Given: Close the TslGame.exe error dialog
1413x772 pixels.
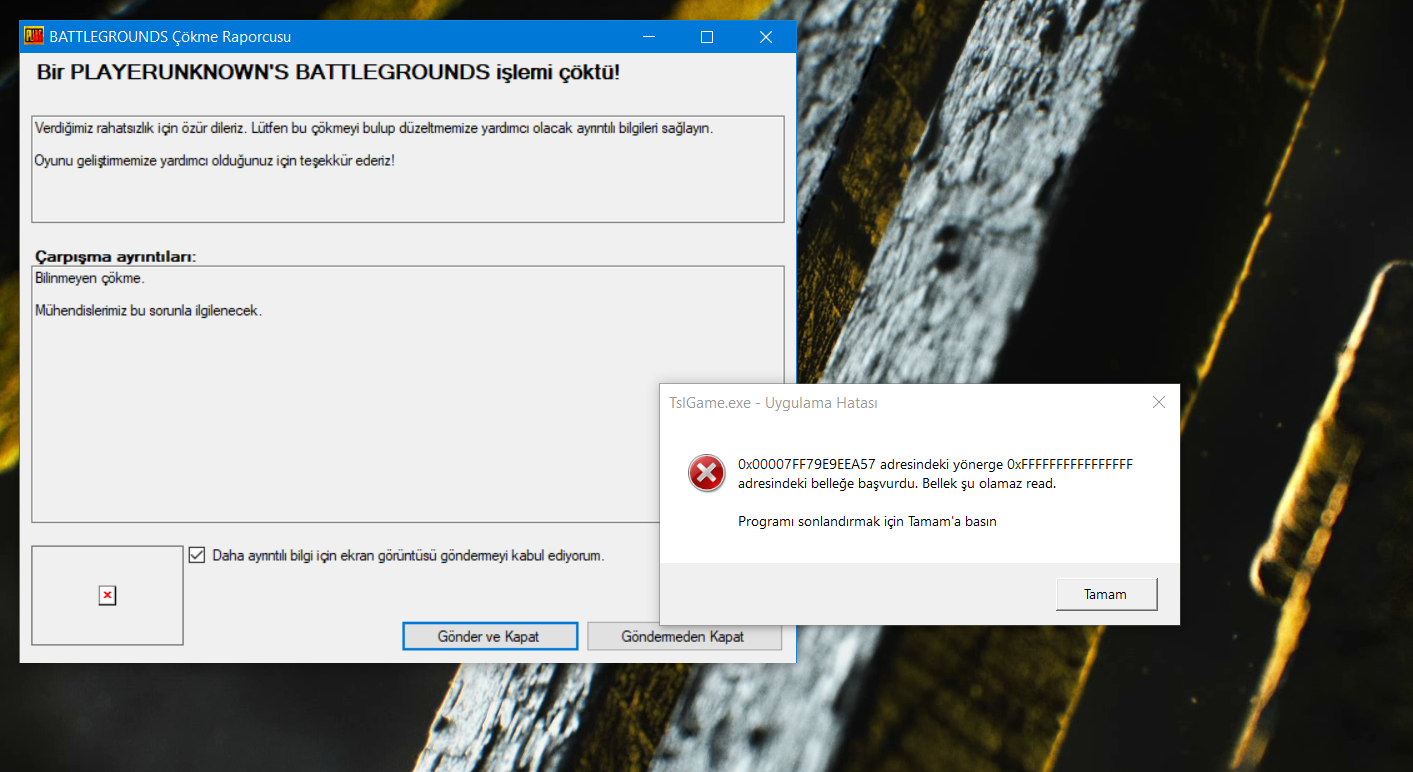Looking at the screenshot, I should (x=1159, y=402).
